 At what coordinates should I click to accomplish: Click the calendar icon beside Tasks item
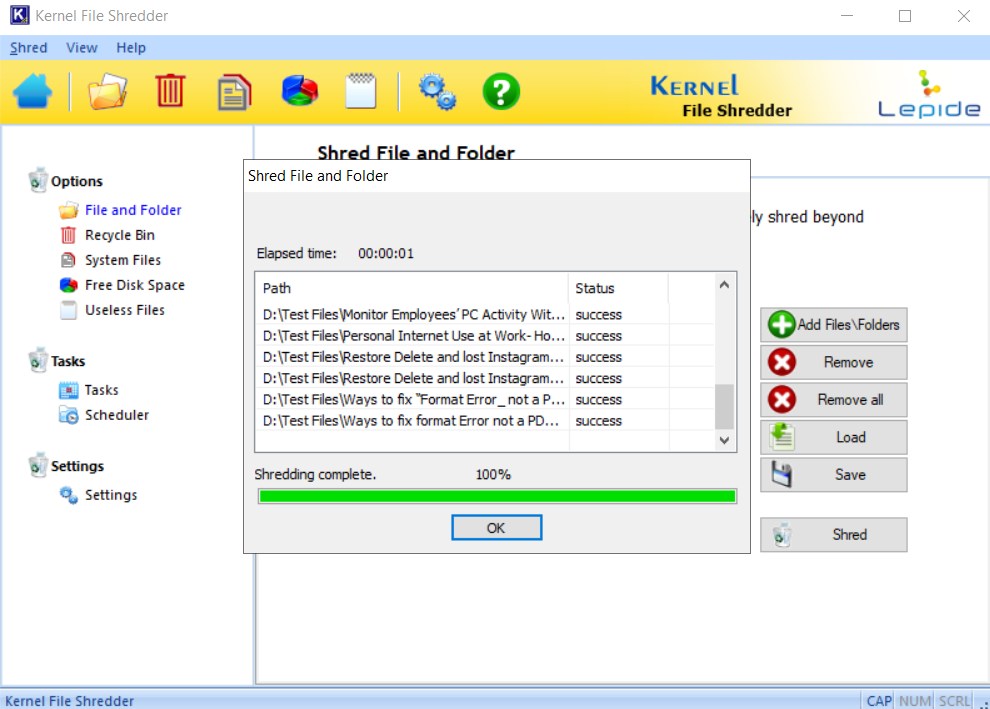[x=68, y=390]
